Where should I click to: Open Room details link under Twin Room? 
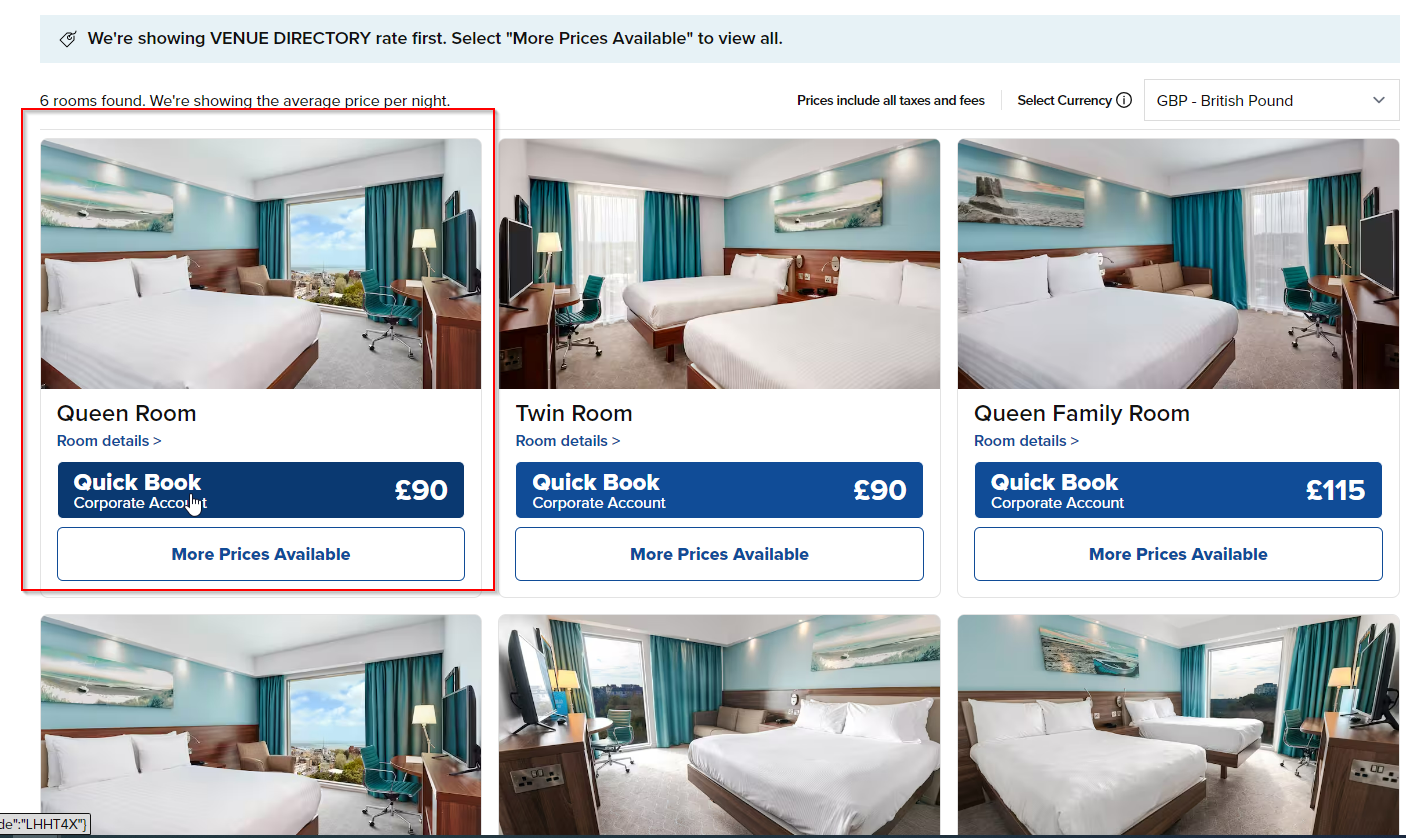[x=568, y=441]
